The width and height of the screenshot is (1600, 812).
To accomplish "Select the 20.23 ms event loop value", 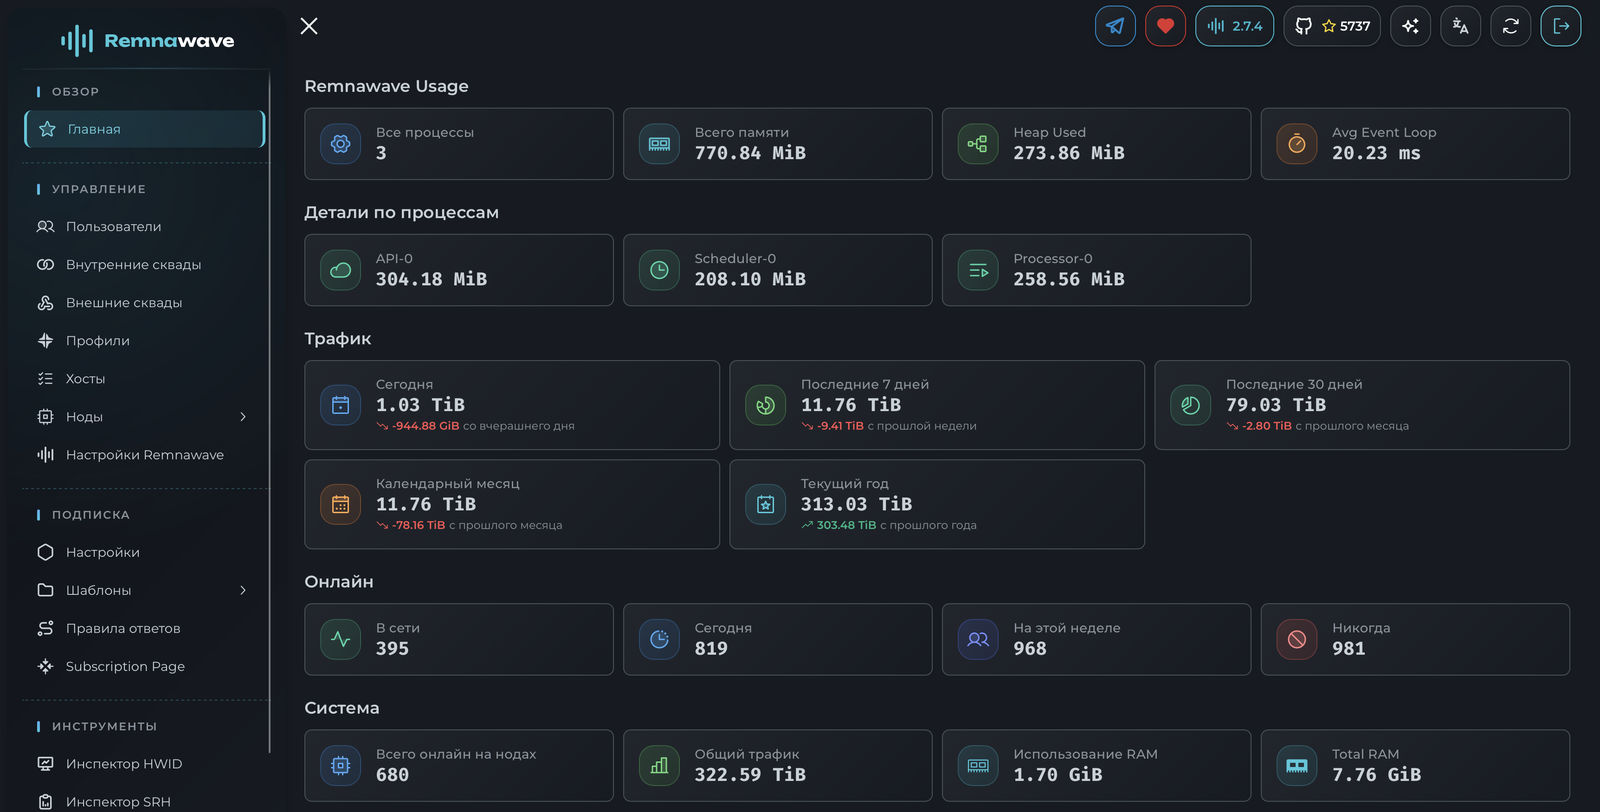I will [x=1376, y=153].
